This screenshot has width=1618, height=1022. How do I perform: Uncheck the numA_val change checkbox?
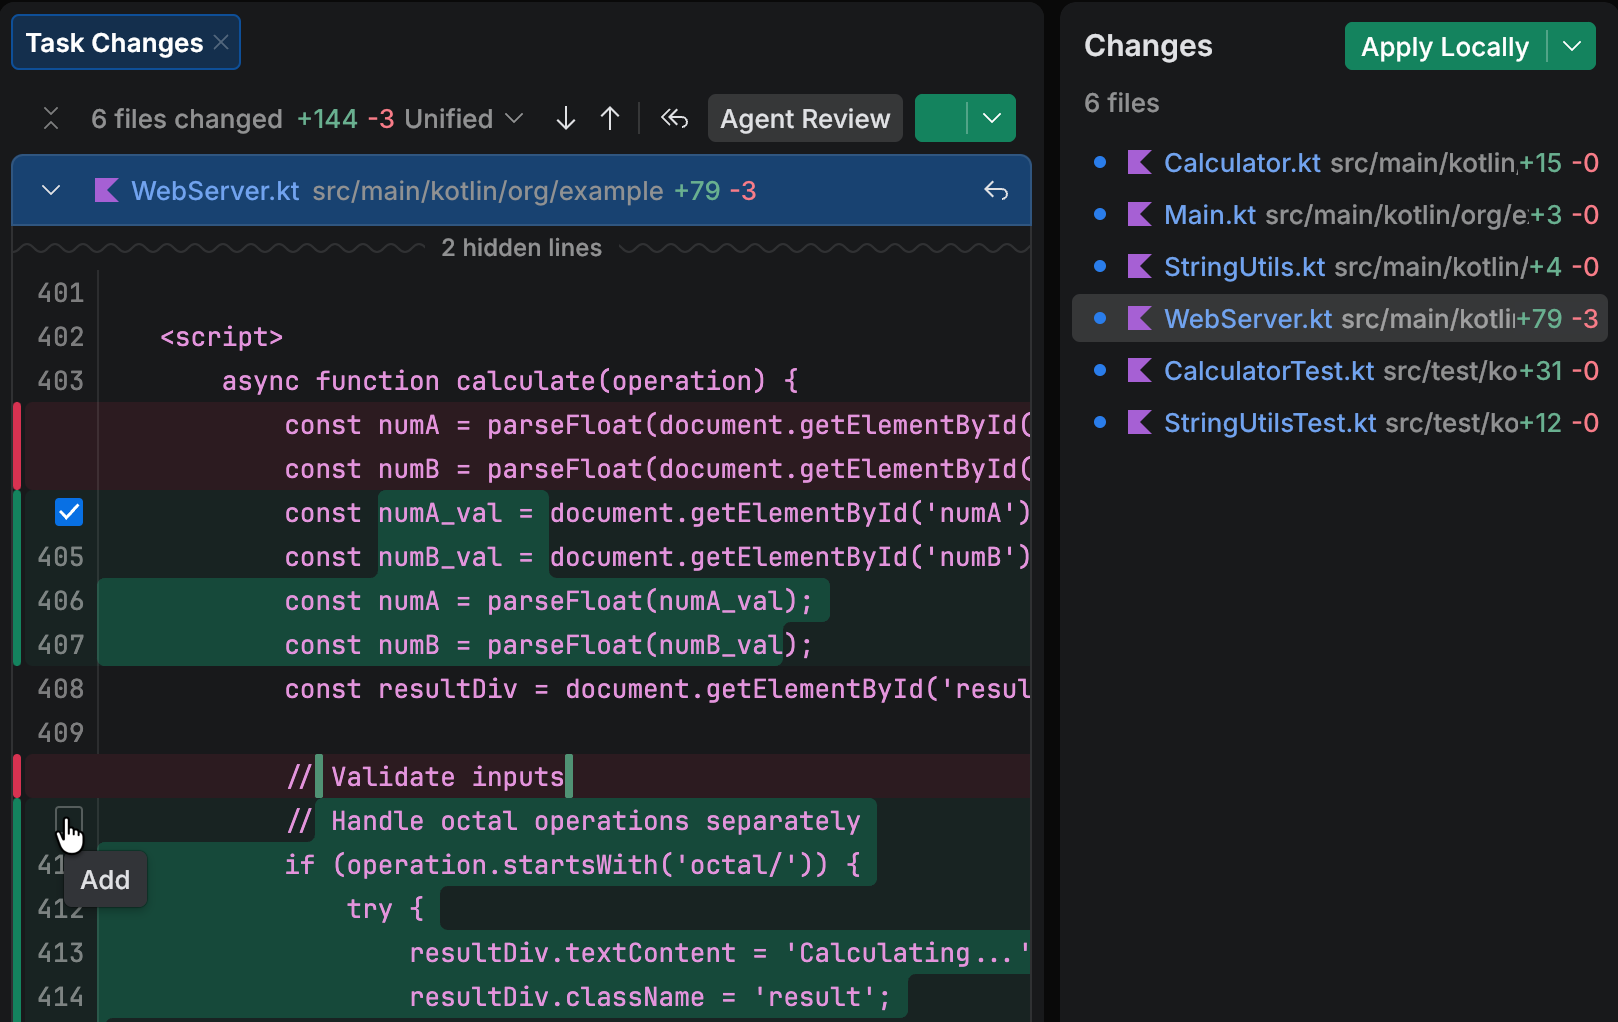click(69, 513)
